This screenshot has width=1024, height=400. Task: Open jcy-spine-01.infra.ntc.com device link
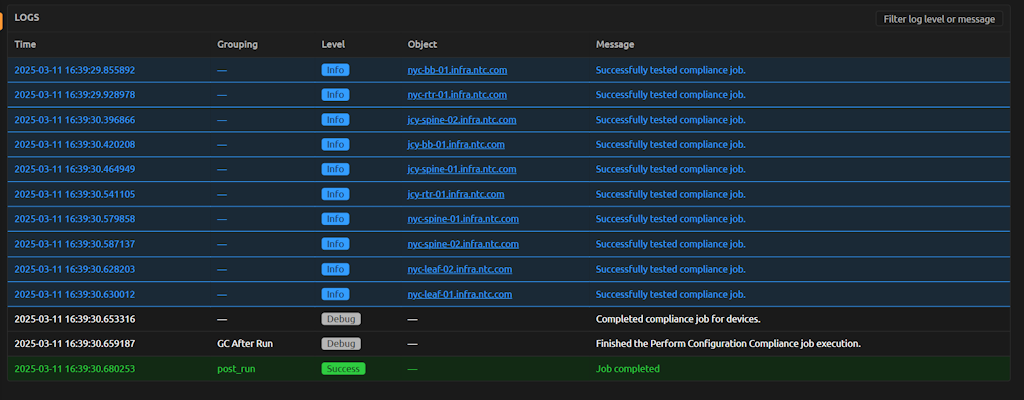[x=461, y=169]
